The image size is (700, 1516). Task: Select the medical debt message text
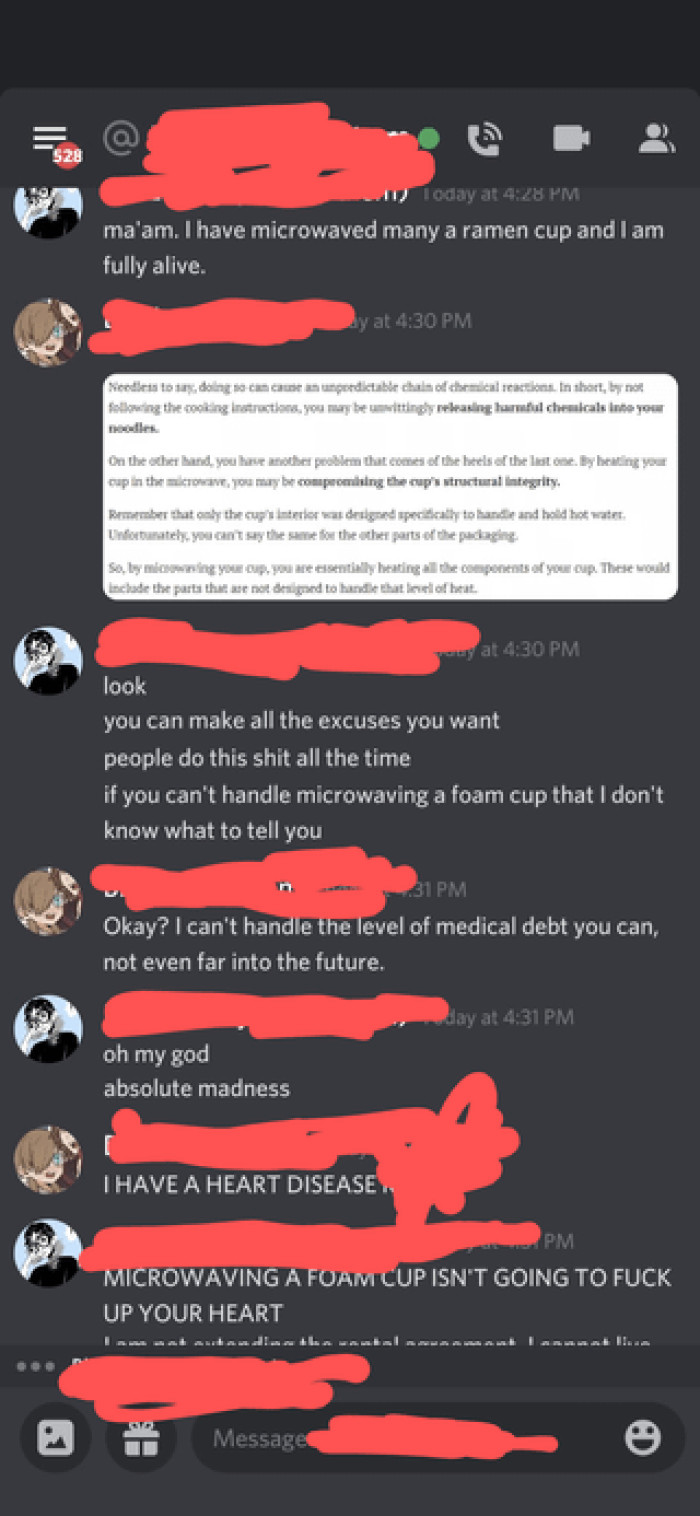pos(381,945)
